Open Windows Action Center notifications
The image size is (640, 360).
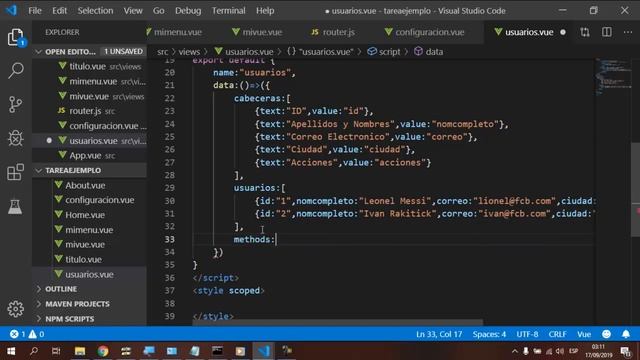click(626, 351)
